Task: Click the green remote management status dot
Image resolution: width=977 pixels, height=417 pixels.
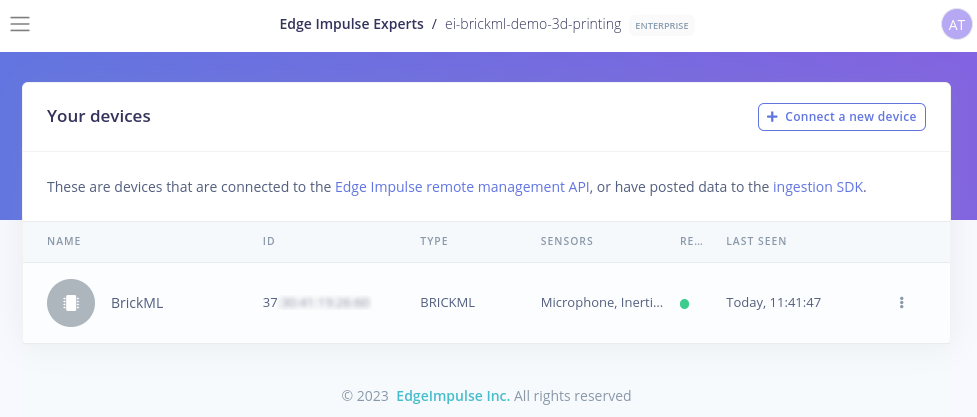Action: click(x=684, y=304)
